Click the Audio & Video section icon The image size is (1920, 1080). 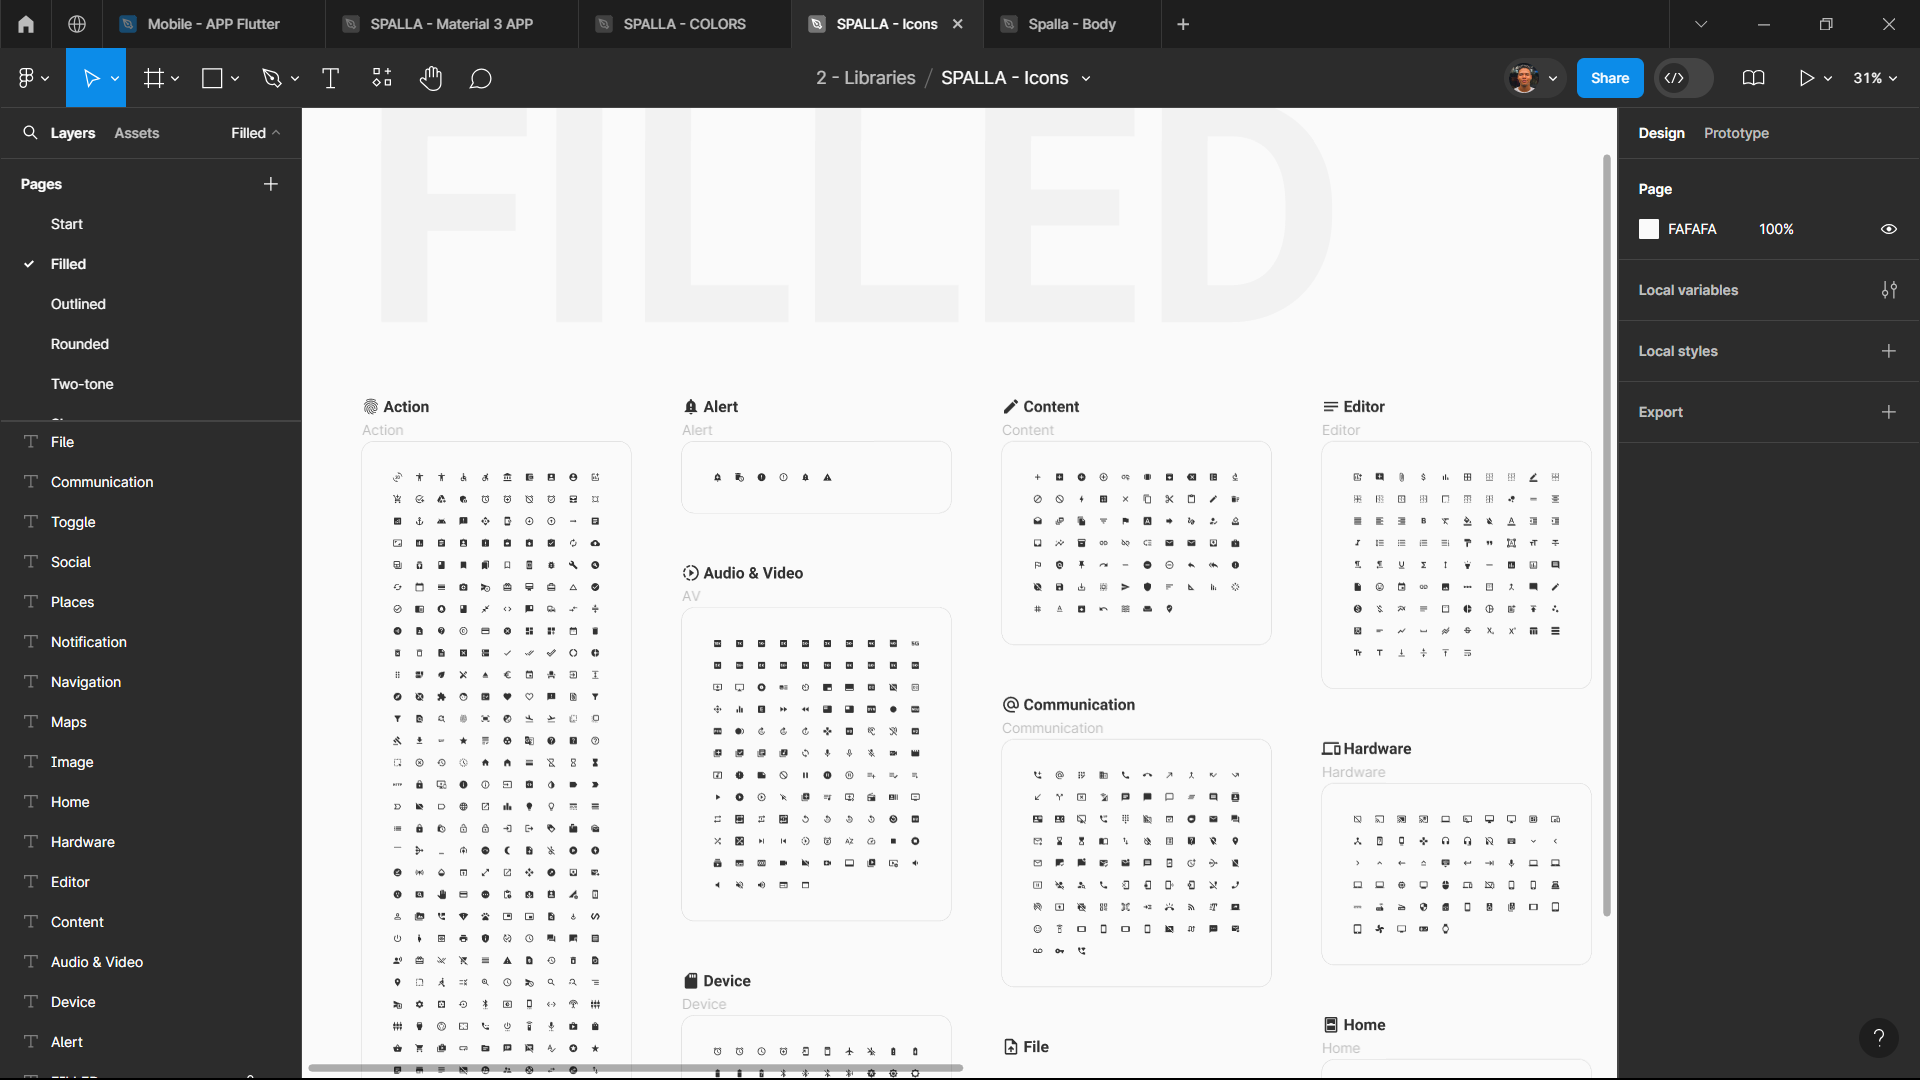tap(690, 572)
